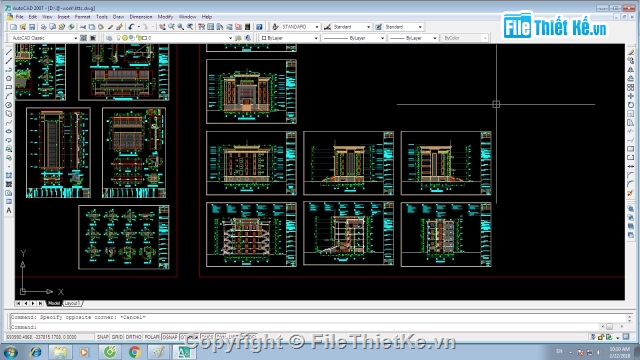
Task: Open the ByLayer color control dropdown
Action: click(289, 38)
